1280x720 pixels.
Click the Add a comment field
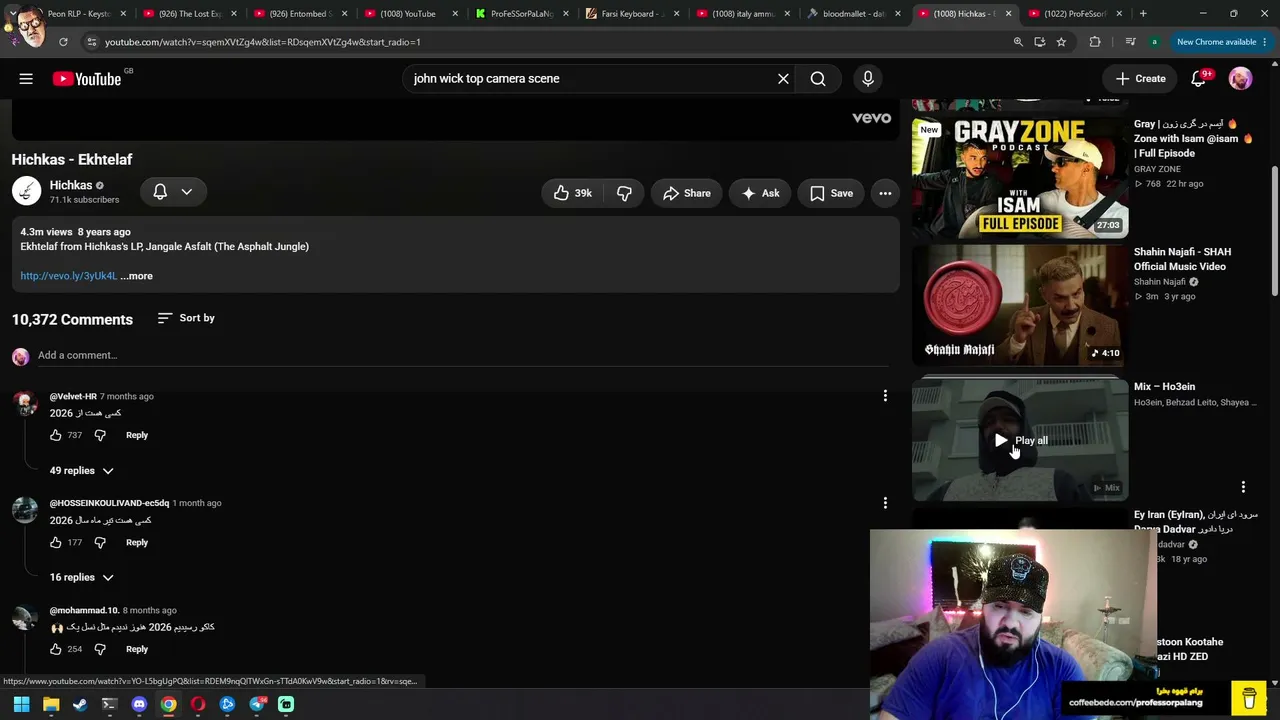(462, 355)
